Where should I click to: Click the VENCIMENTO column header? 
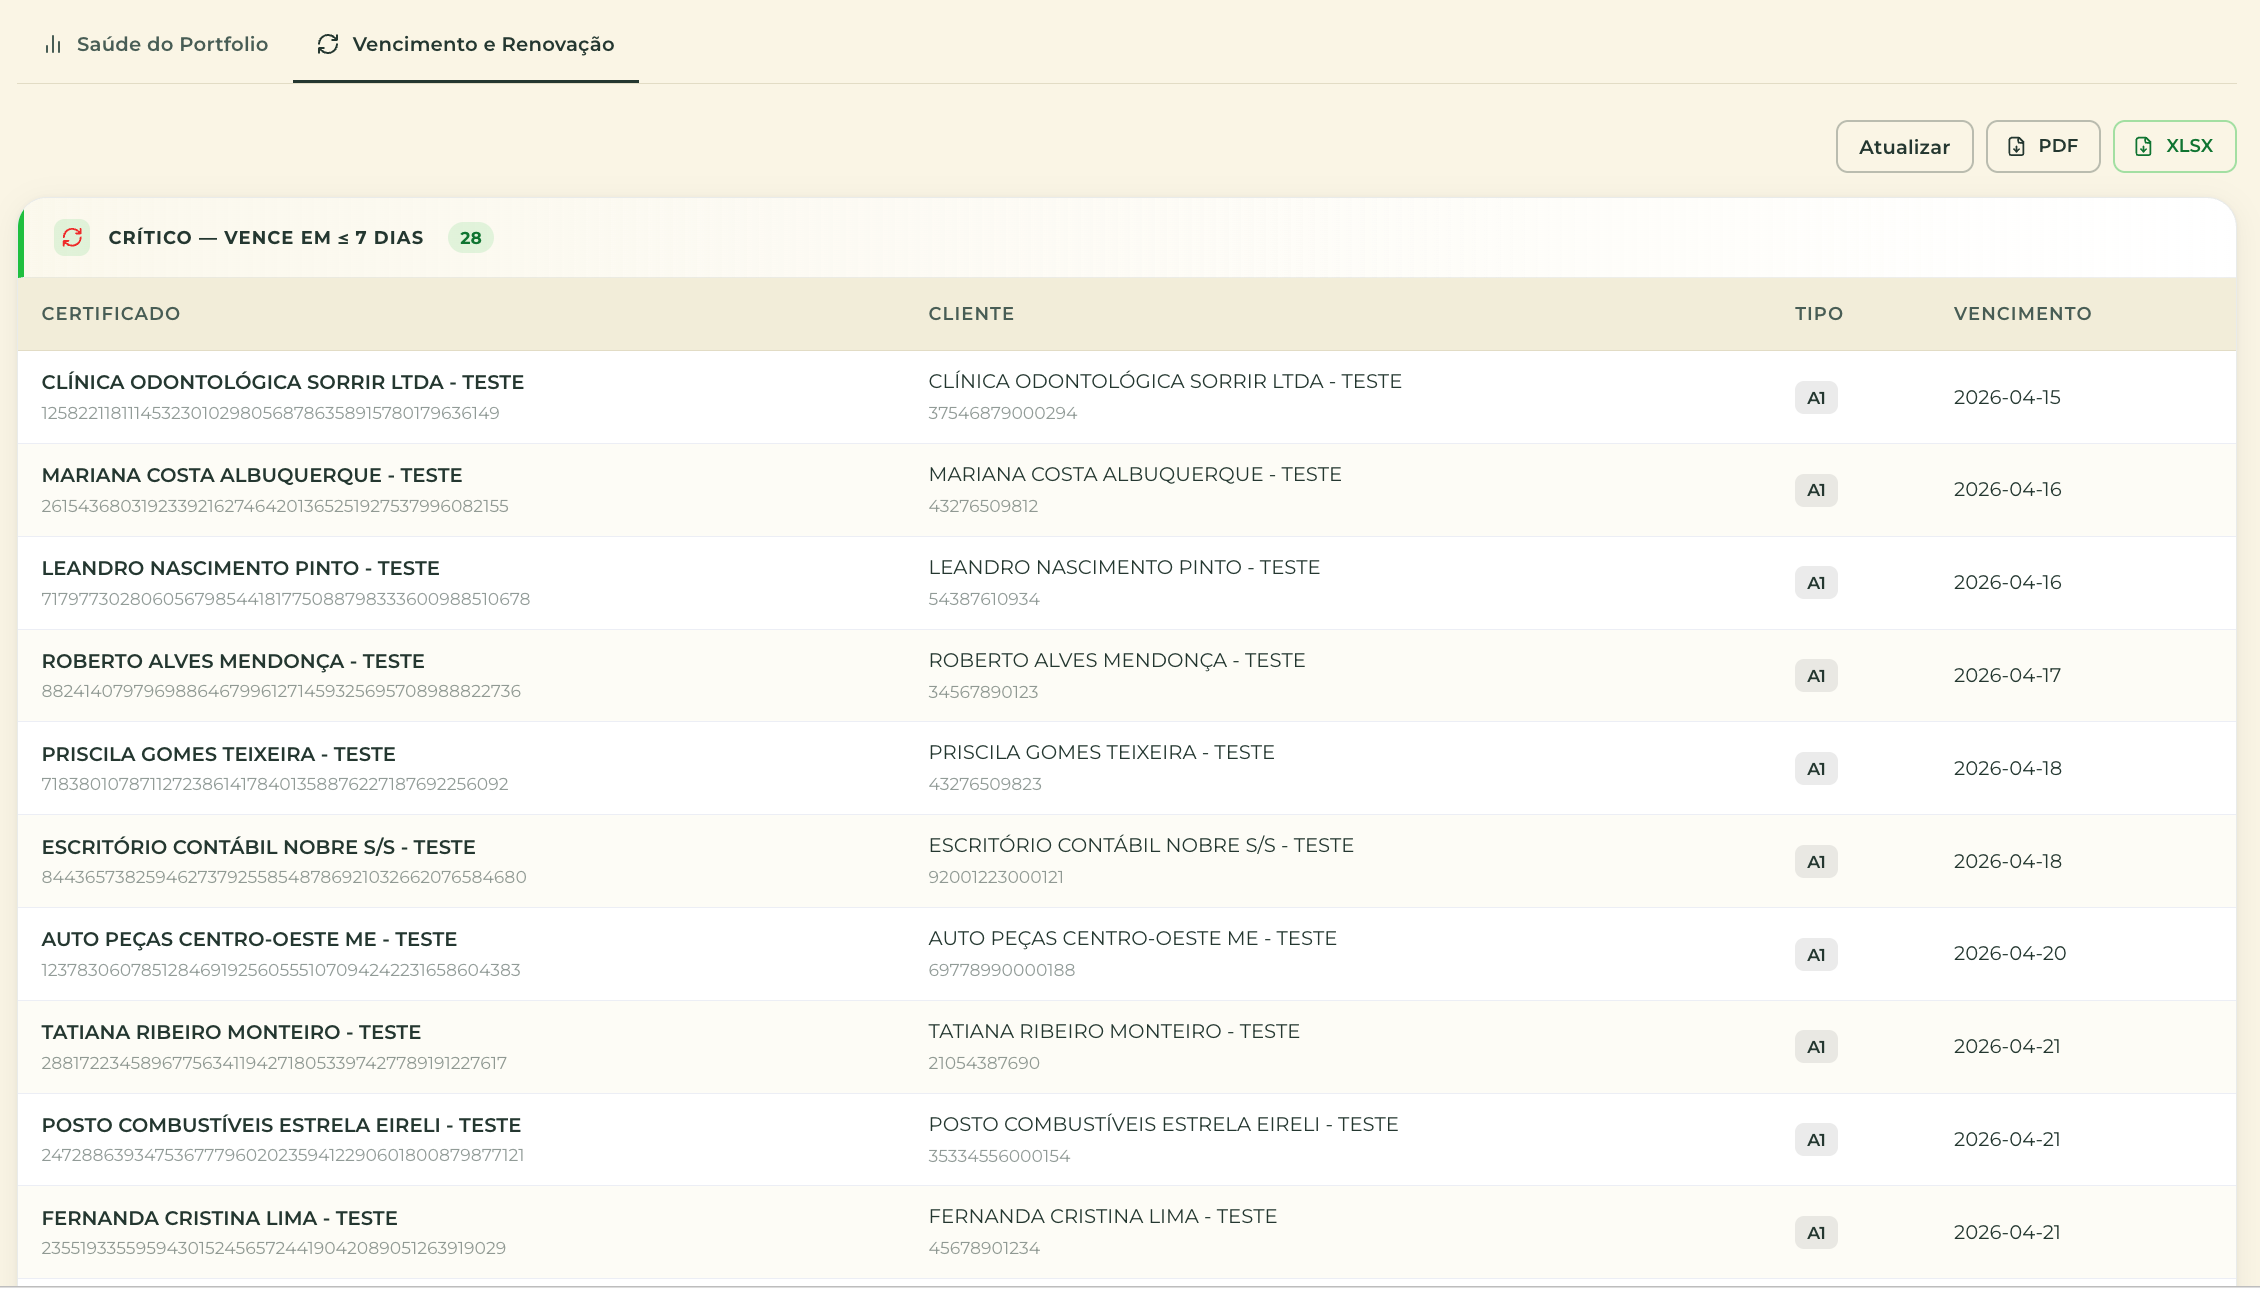pos(2022,314)
